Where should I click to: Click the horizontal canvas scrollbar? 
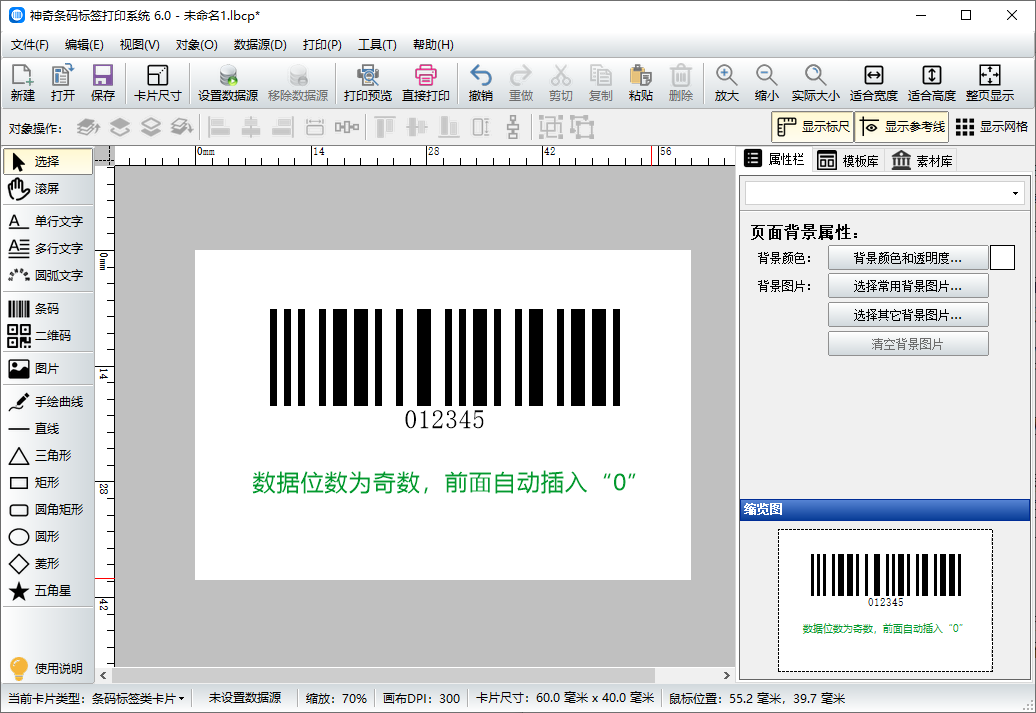(383, 675)
